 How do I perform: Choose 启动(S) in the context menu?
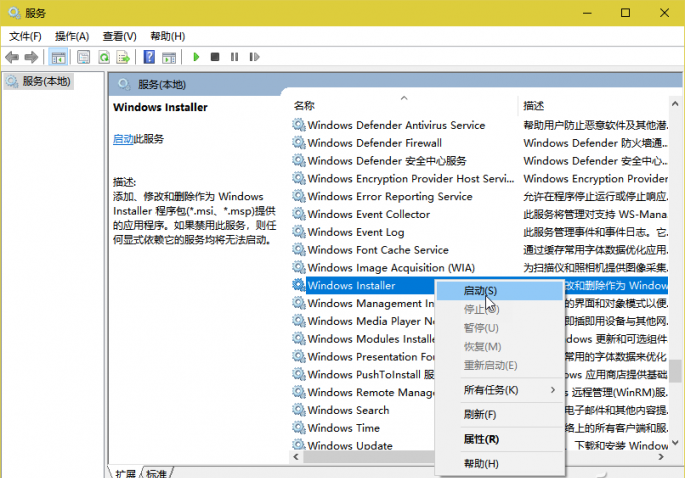[x=499, y=291]
